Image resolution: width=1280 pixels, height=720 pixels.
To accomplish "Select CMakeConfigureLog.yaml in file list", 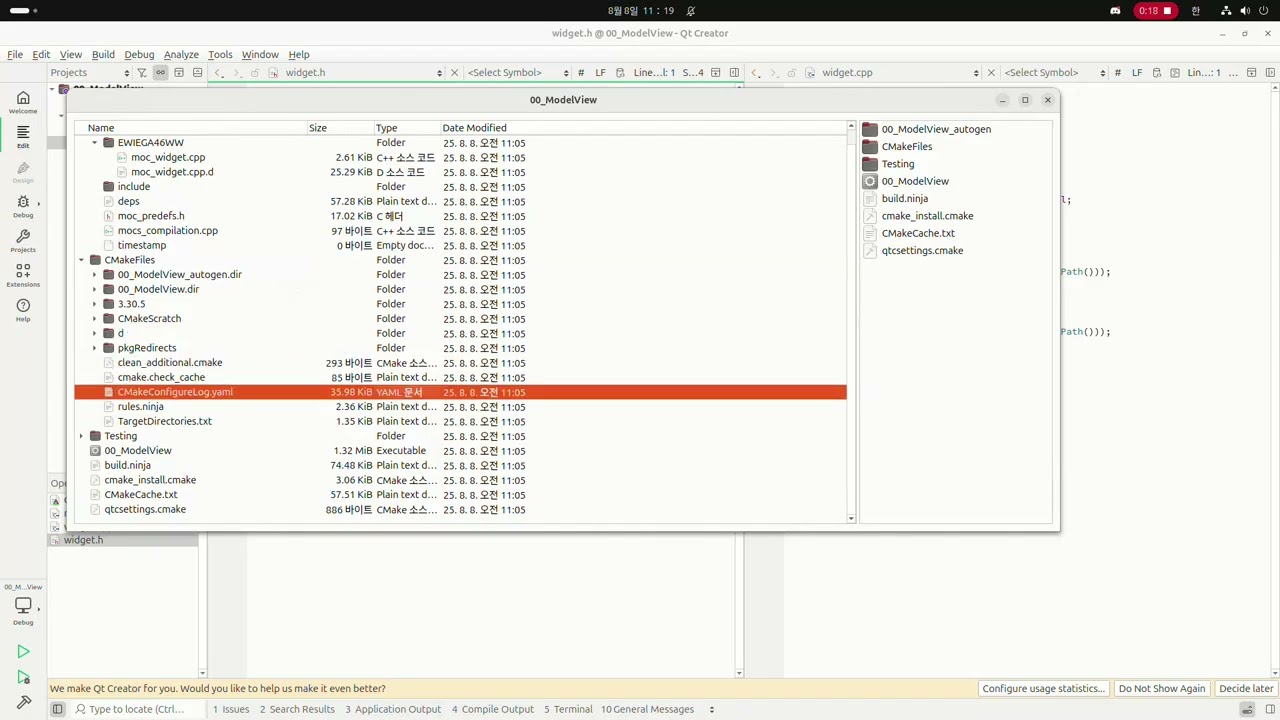I will [460, 392].
